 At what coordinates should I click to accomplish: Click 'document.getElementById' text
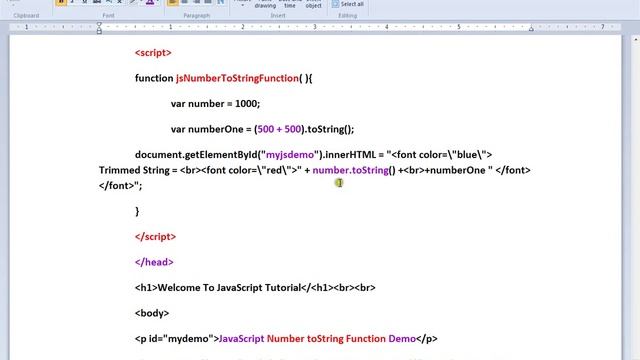(196, 155)
